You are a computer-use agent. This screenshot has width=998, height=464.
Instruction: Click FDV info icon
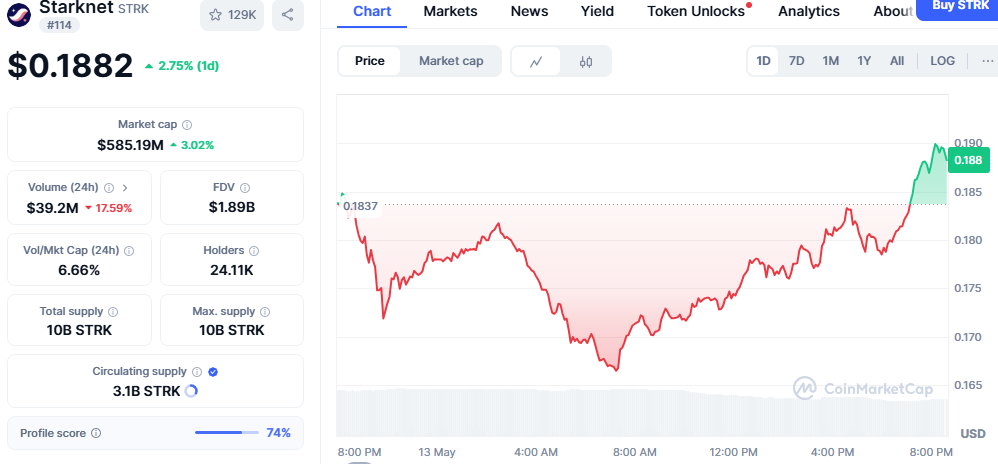[x=245, y=188]
